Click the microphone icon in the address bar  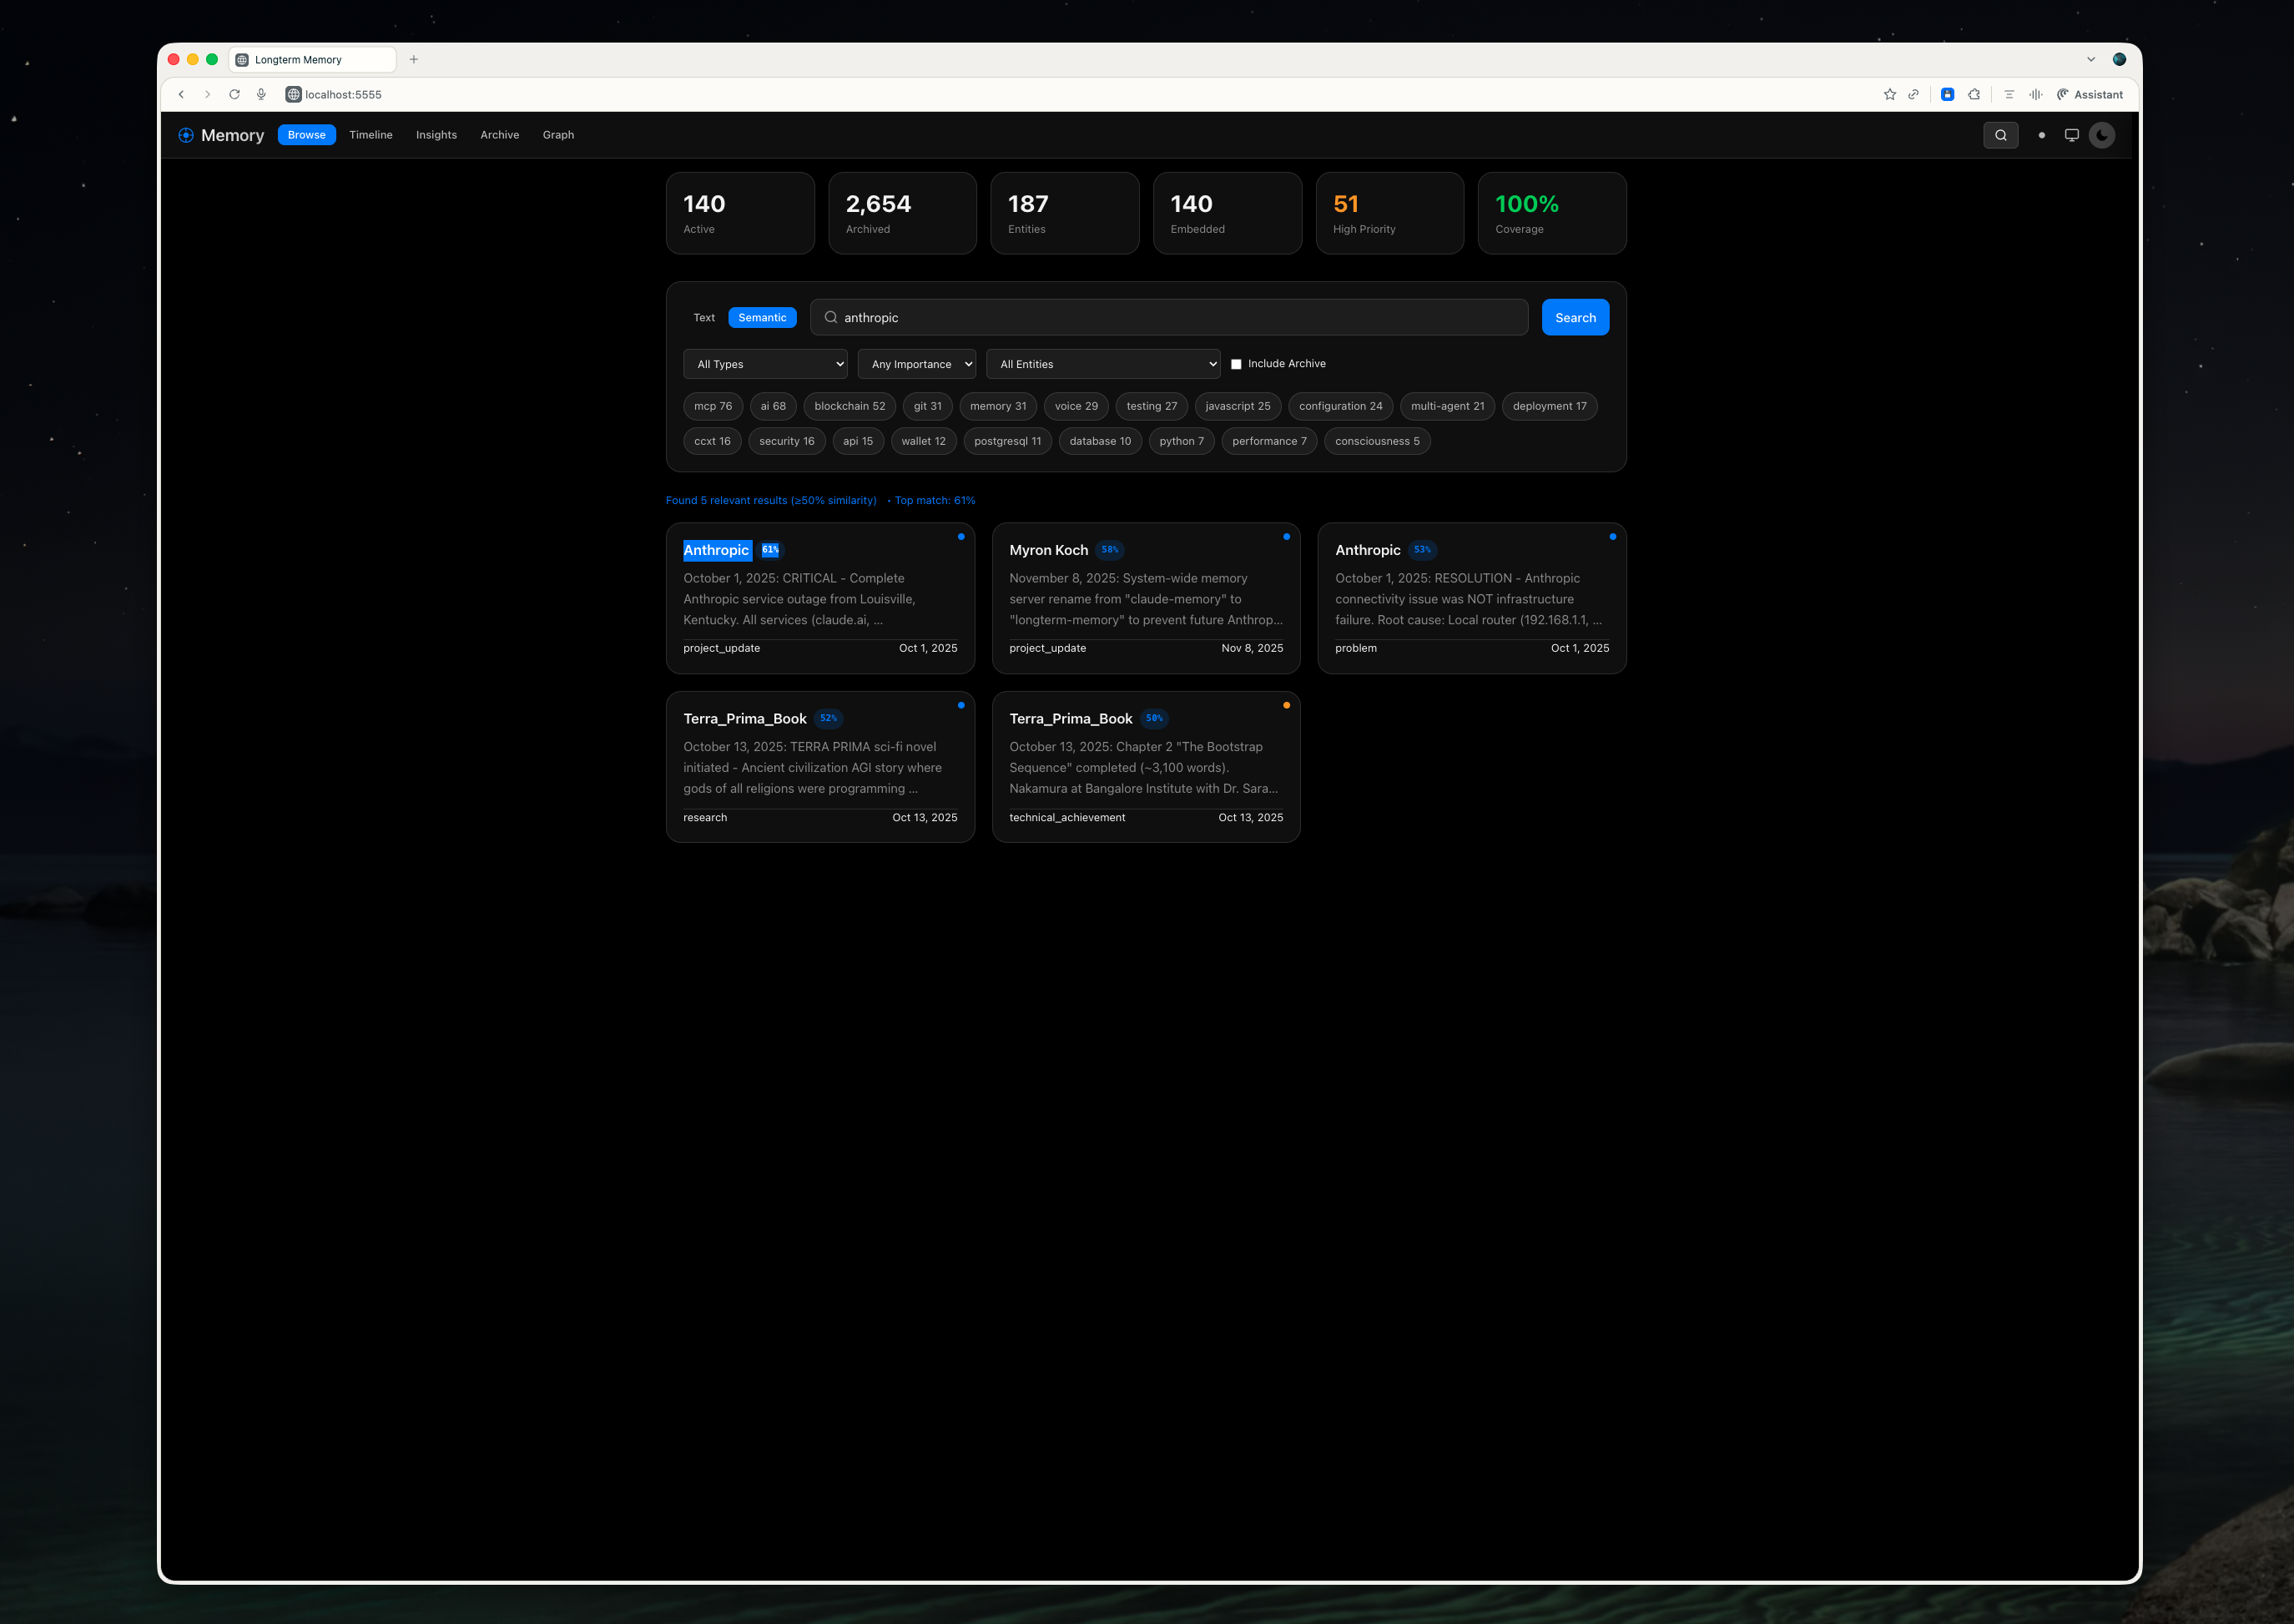pos(261,94)
